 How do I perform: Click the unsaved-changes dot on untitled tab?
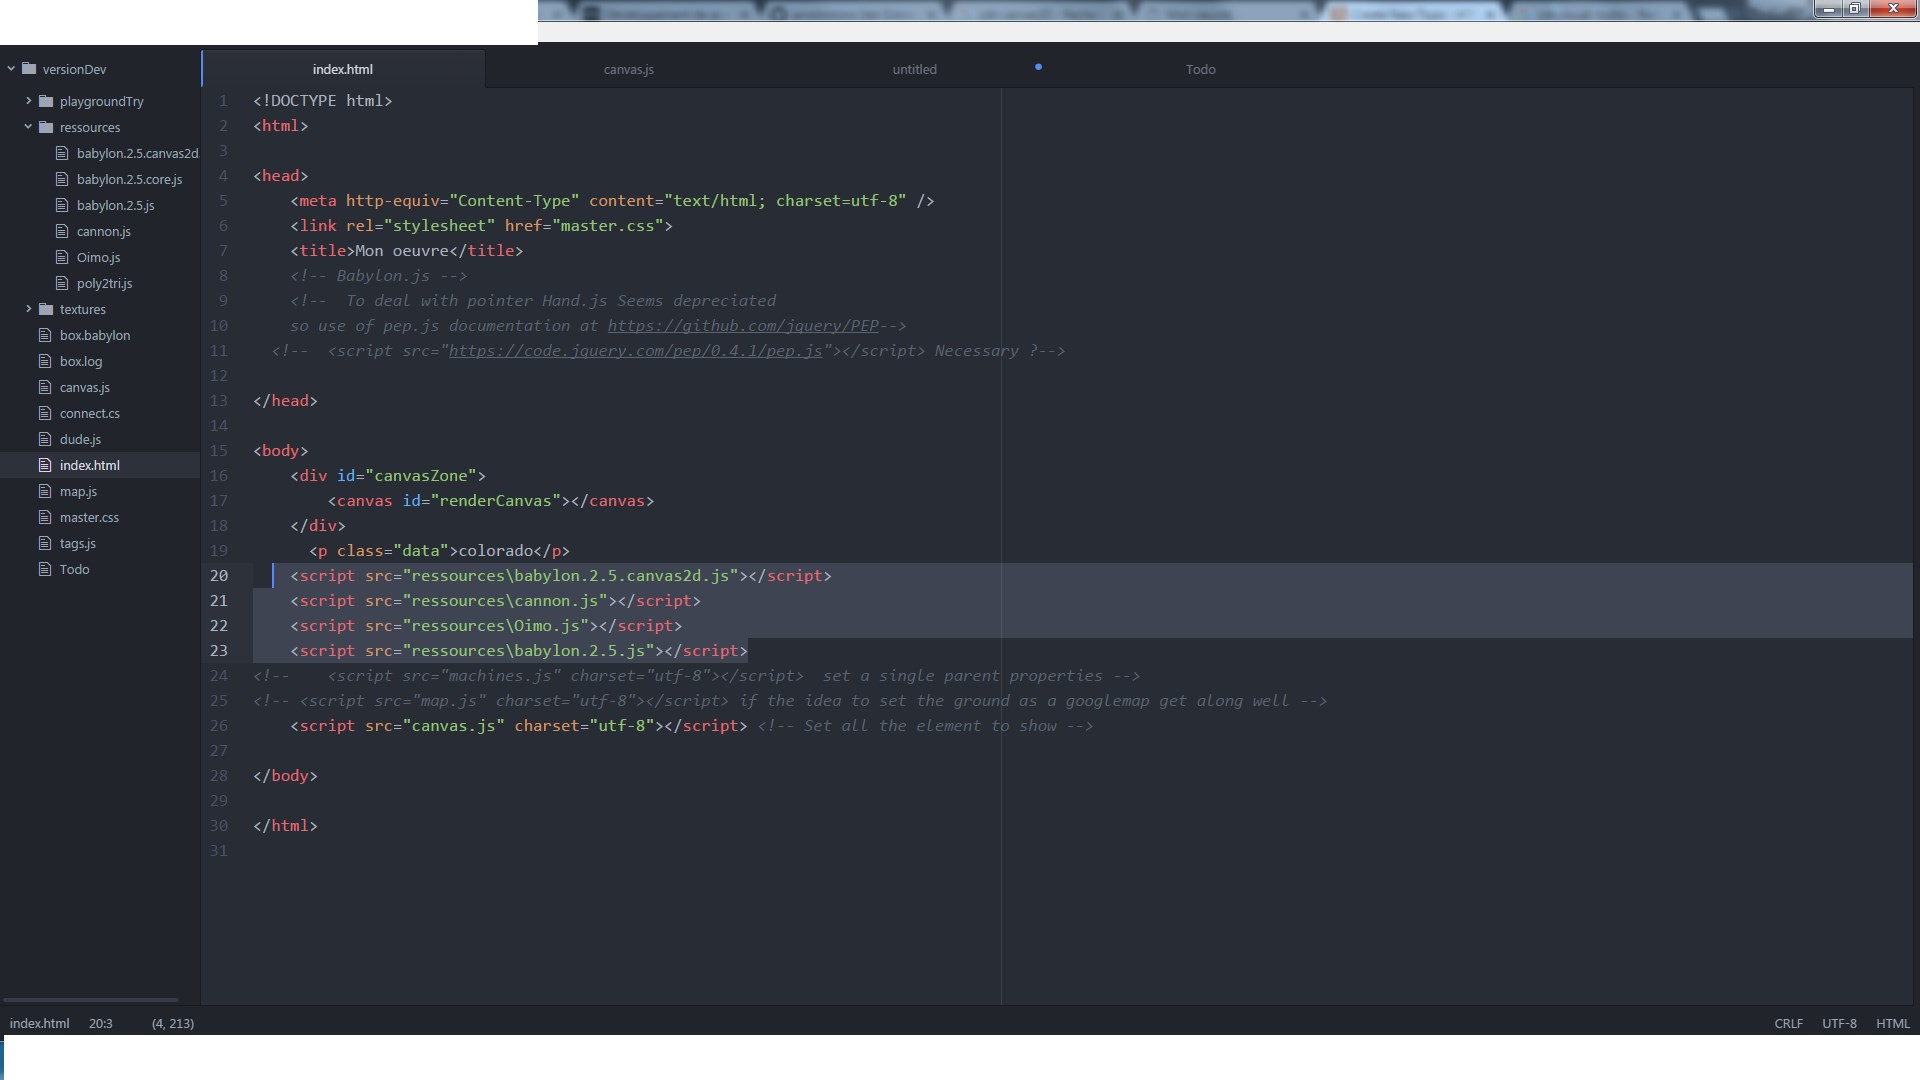(x=1038, y=67)
